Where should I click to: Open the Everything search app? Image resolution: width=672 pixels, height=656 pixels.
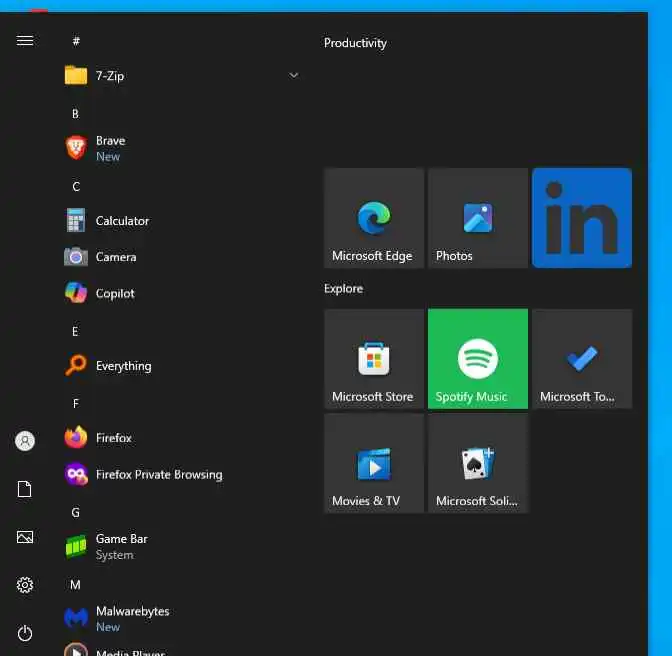(182, 365)
